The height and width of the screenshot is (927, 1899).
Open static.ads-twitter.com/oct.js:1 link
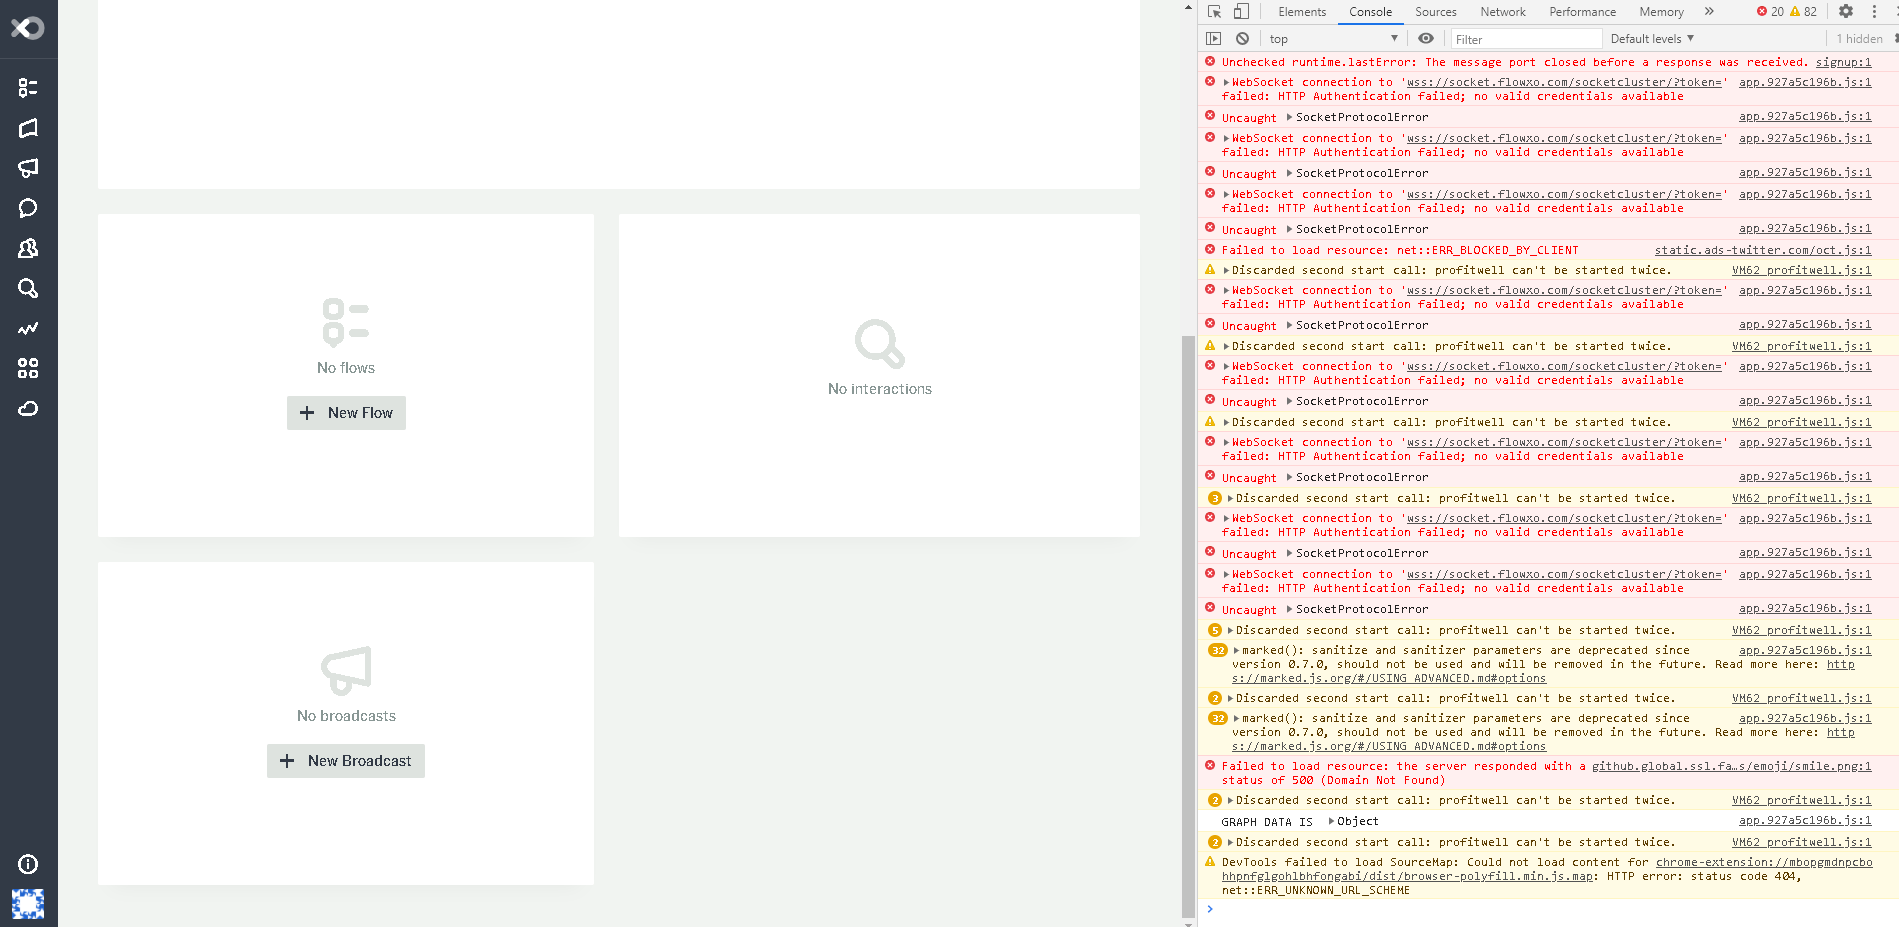coord(1763,250)
